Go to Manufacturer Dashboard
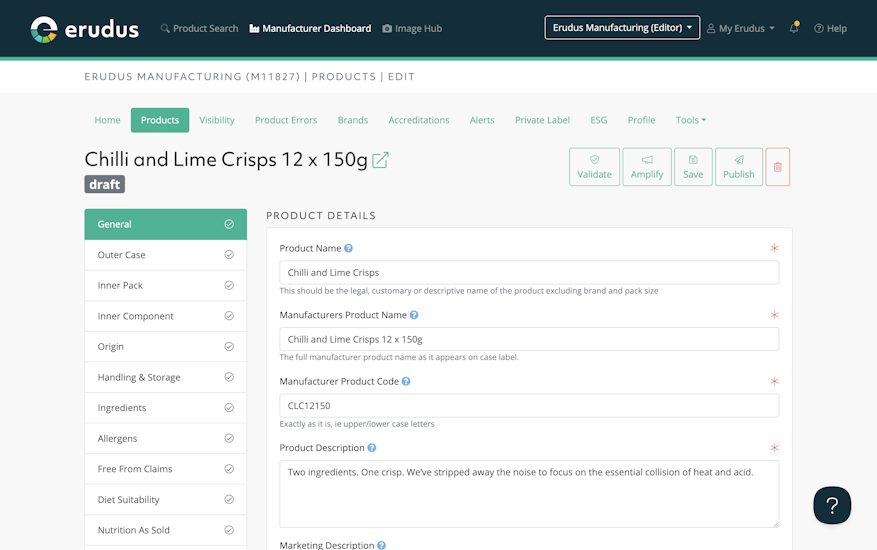Viewport: 877px width, 550px height. point(310,29)
